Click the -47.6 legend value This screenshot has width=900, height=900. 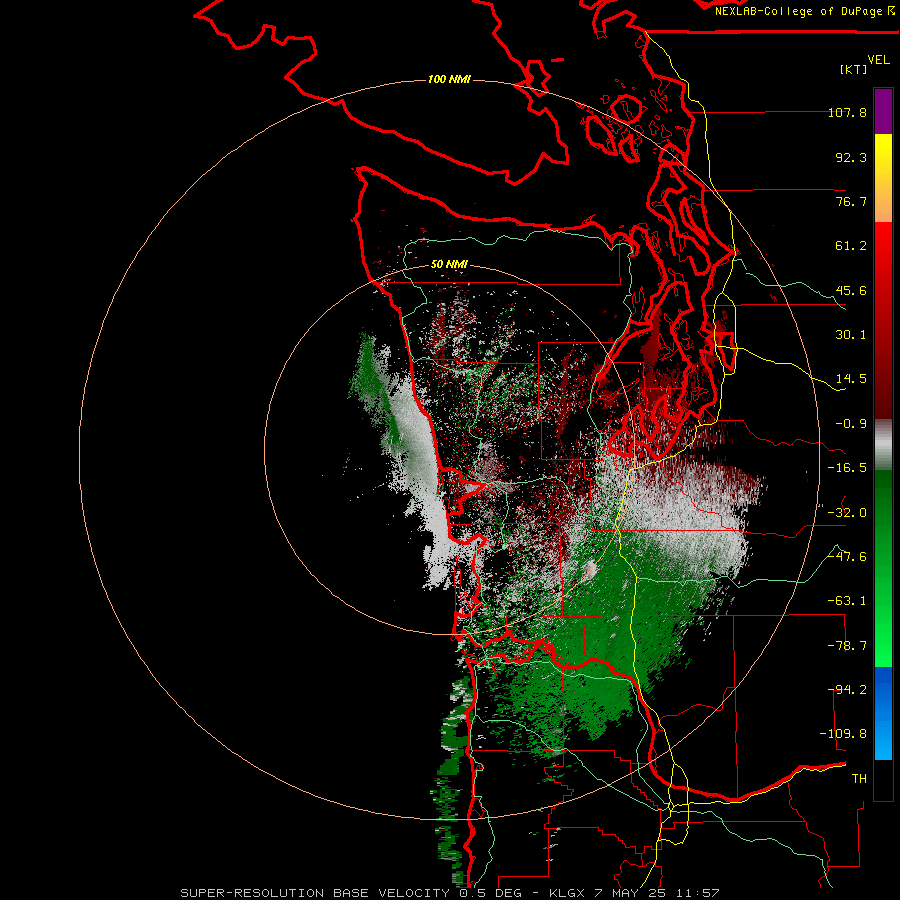(847, 557)
